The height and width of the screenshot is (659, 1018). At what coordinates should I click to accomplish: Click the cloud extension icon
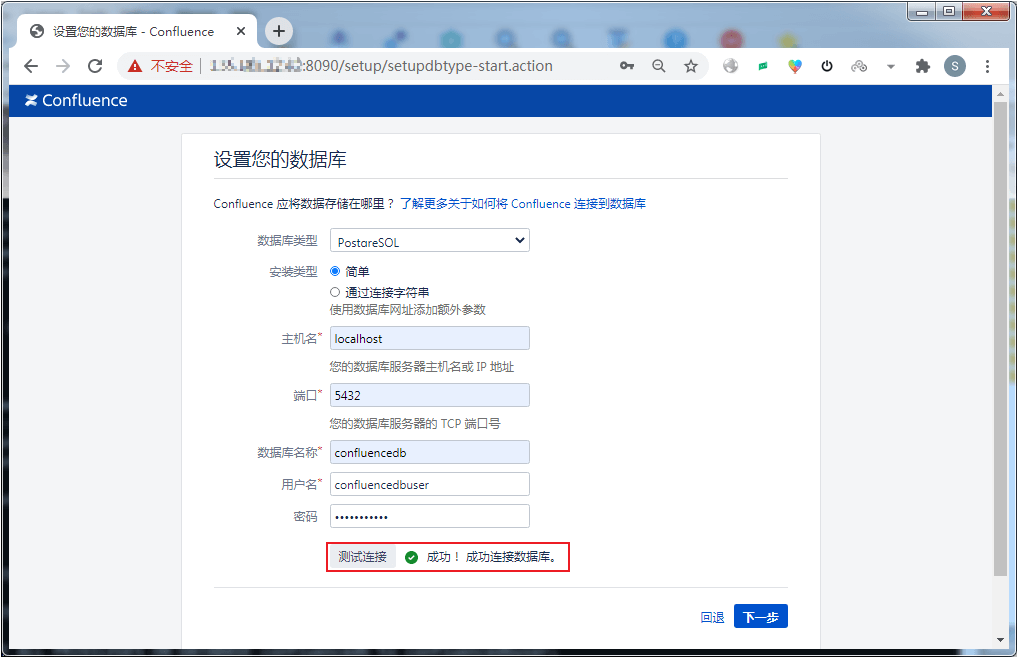[x=859, y=66]
